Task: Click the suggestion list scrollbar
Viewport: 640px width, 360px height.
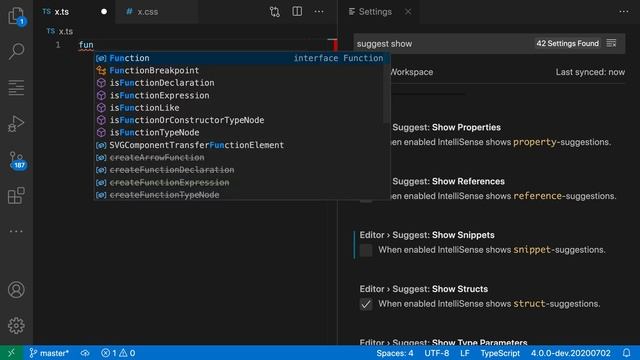Action: pyautogui.click(x=387, y=88)
